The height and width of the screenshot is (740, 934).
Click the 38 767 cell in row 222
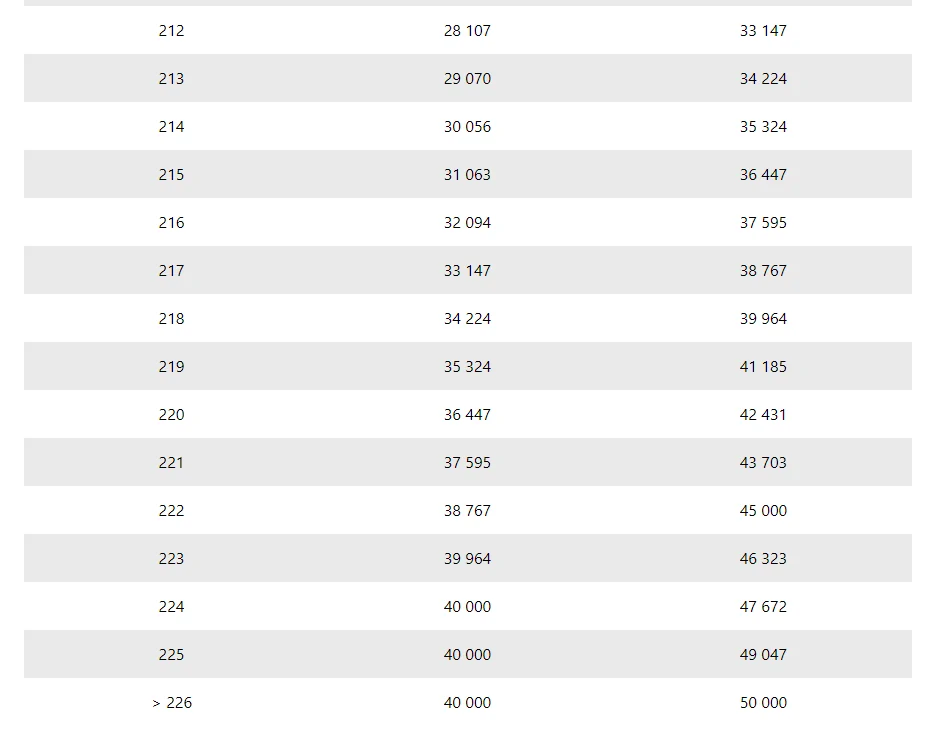click(467, 511)
